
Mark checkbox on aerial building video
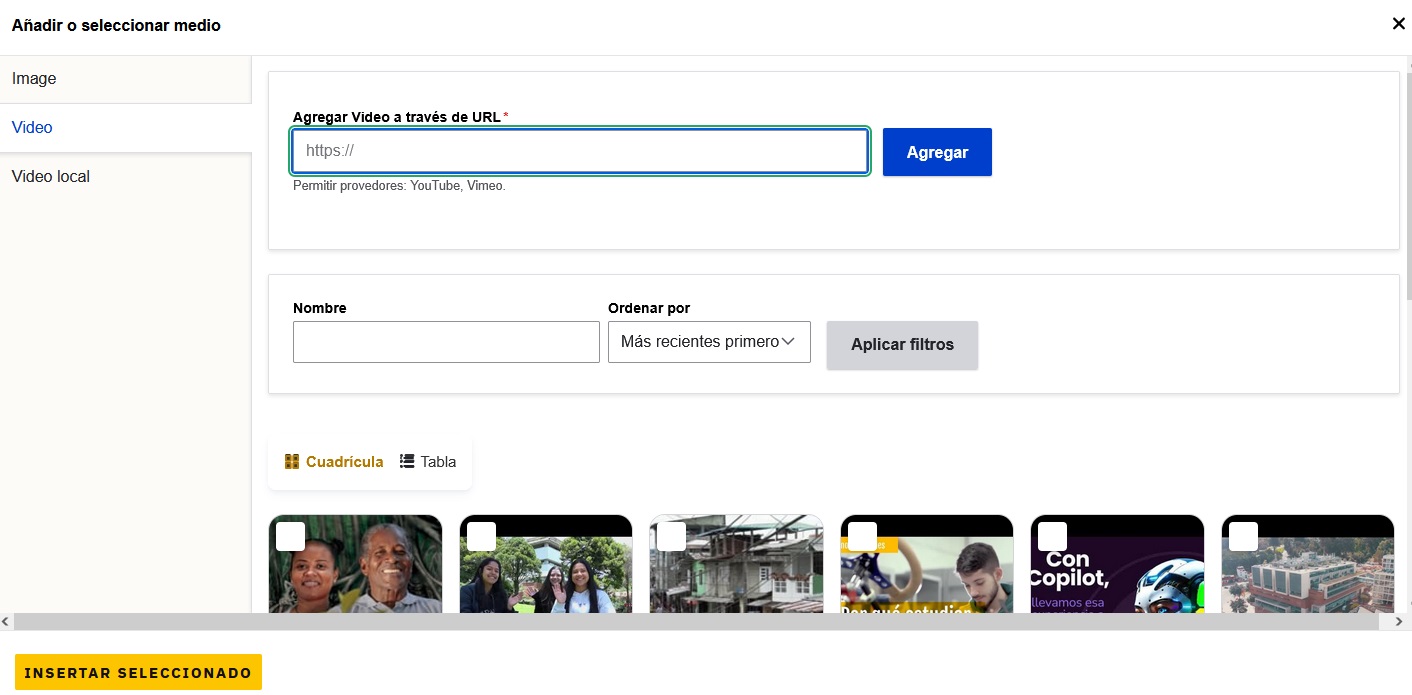[1243, 537]
